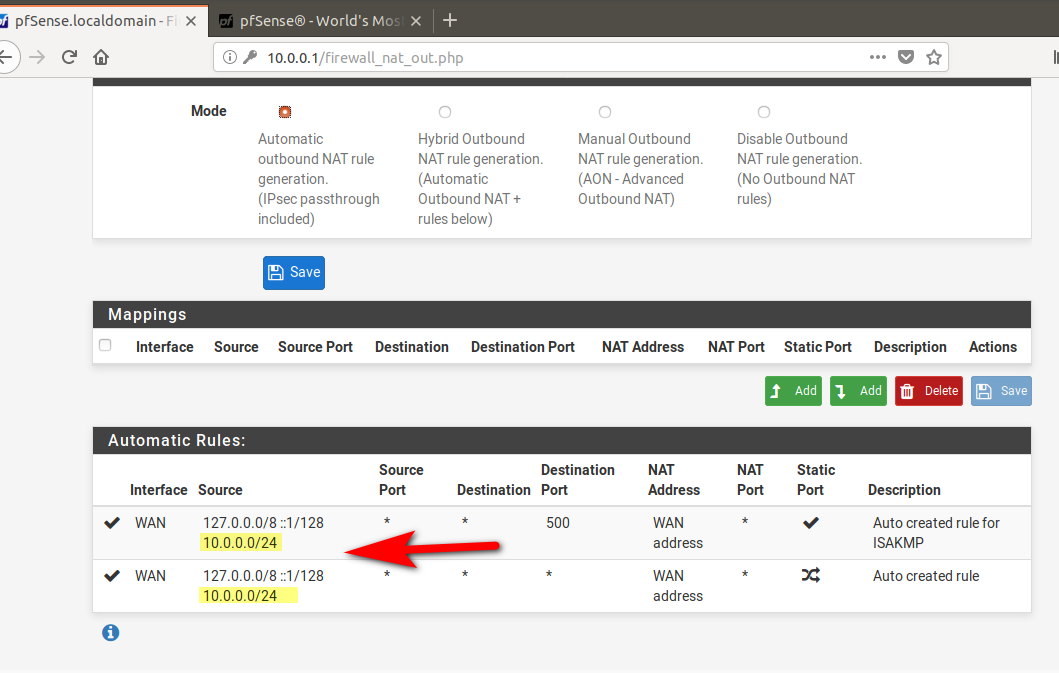Bookmark this page with star icon
Image resolution: width=1059 pixels, height=673 pixels.
[x=933, y=57]
